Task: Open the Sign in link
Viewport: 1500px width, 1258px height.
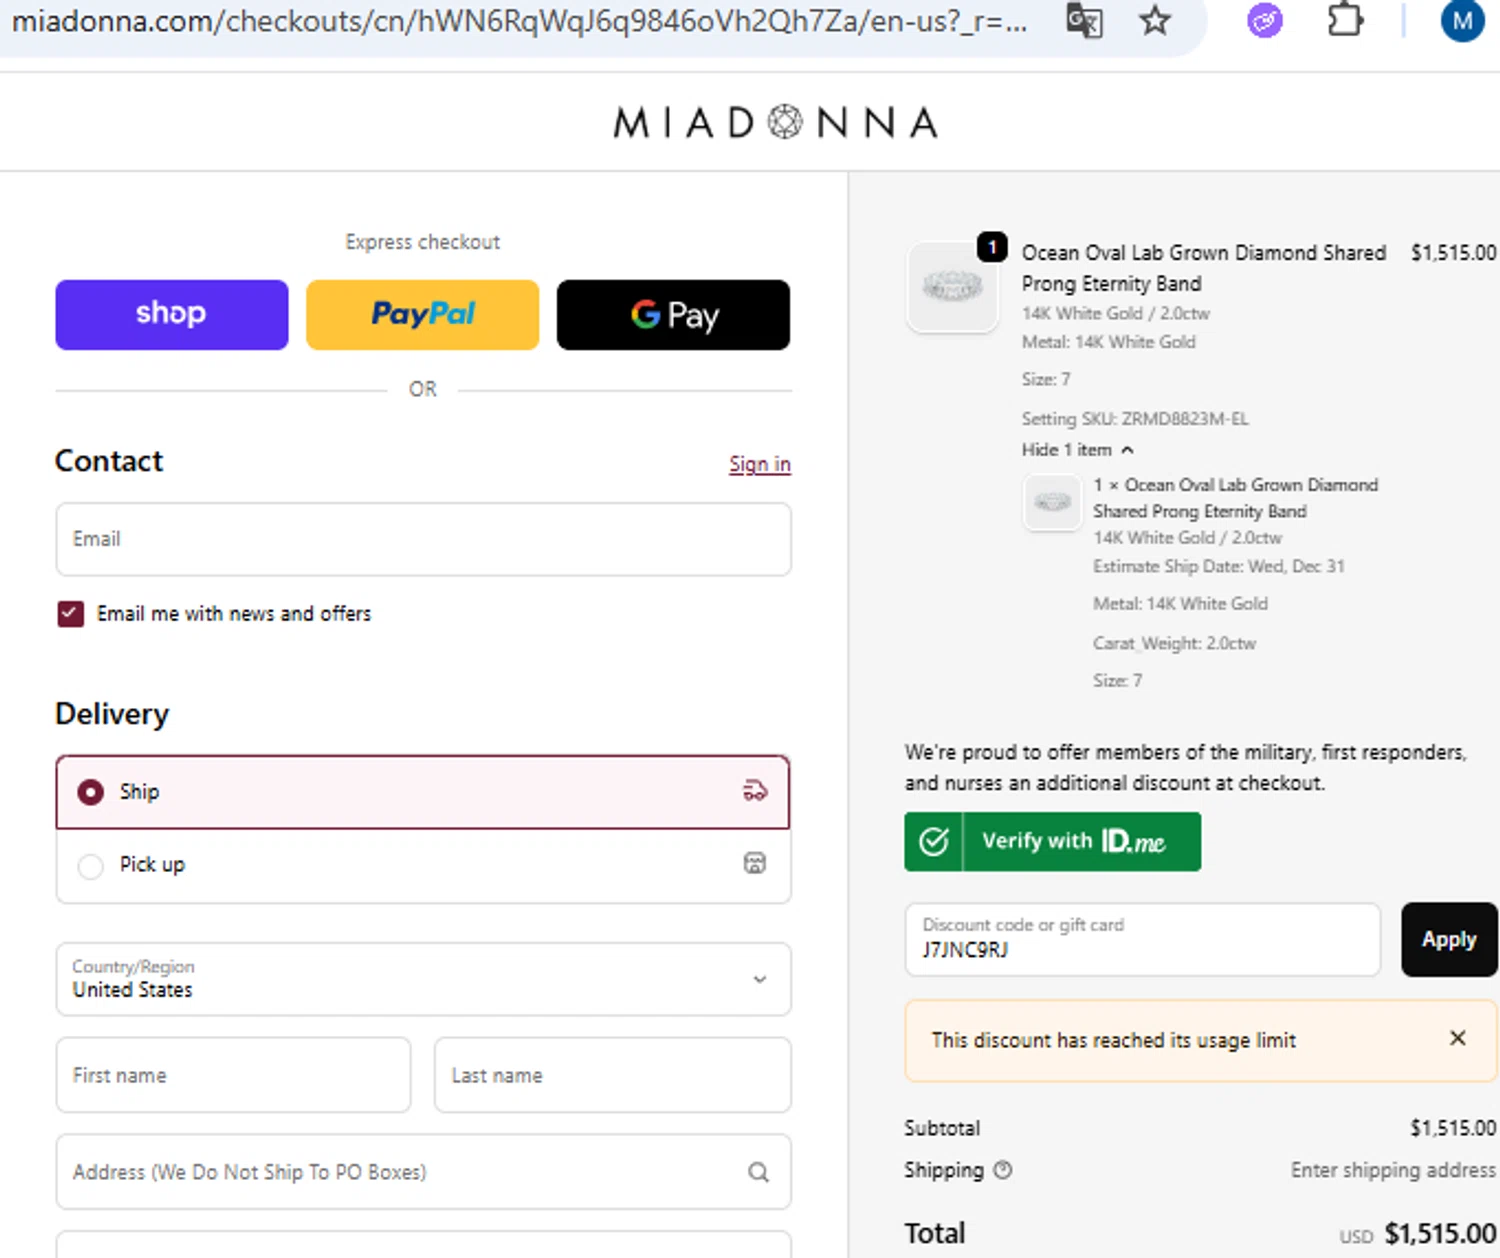Action: 760,464
